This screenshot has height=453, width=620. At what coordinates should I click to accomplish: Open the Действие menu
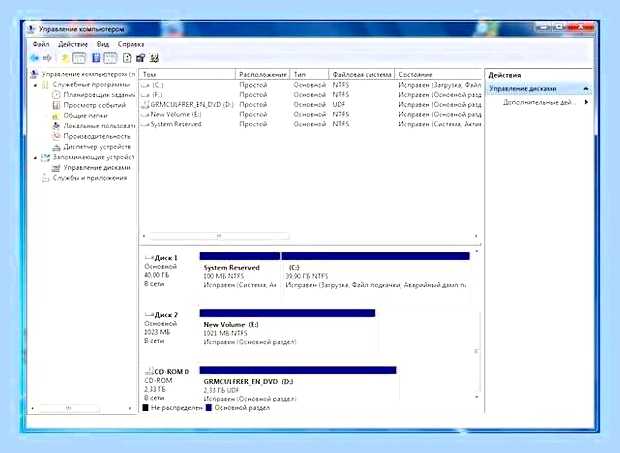point(73,44)
